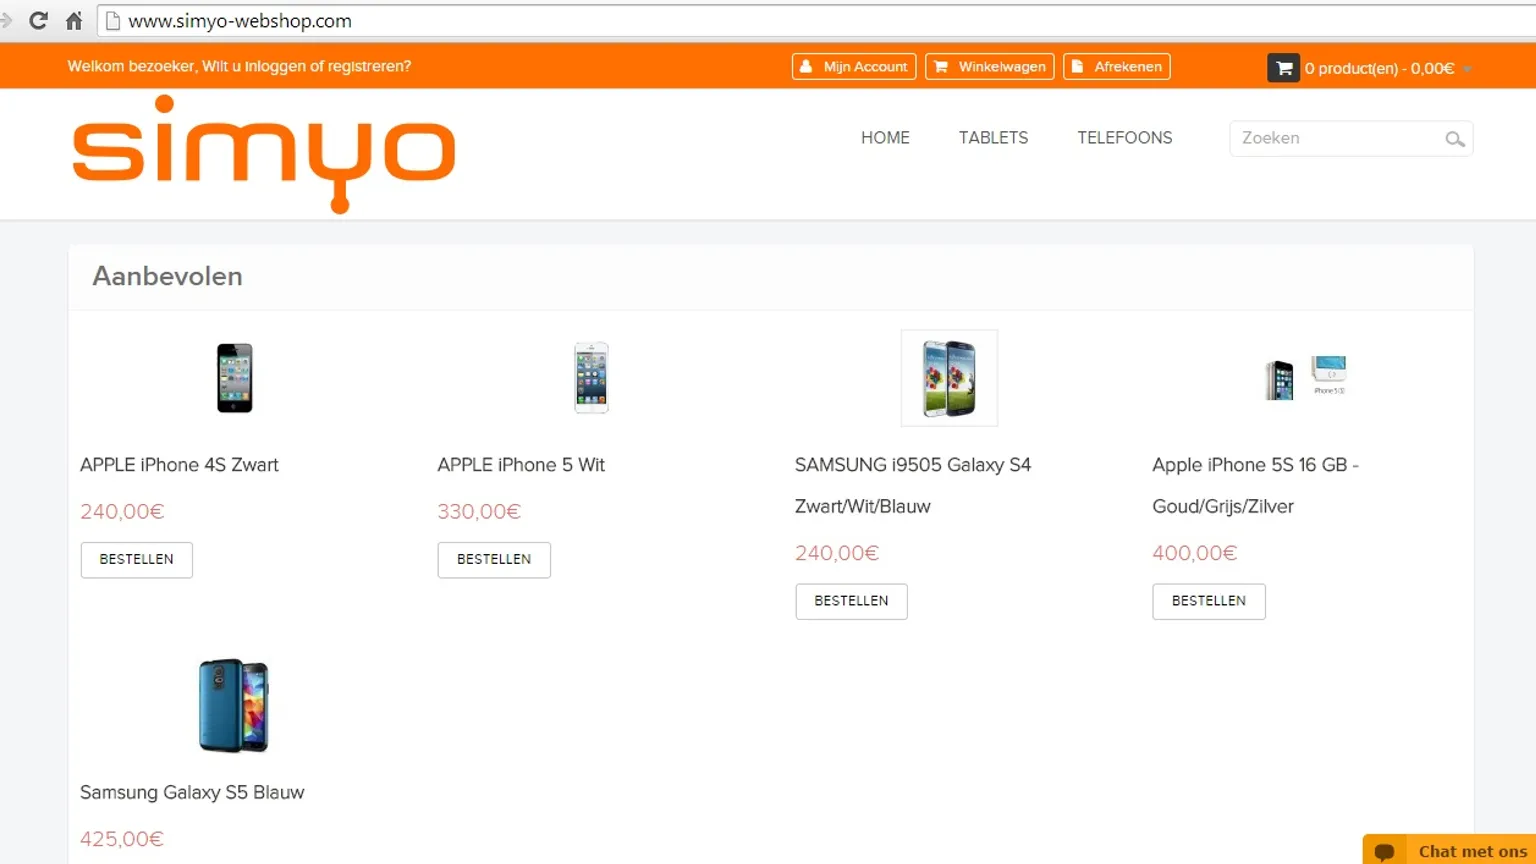Open the Apple iPhone 5S 16 GB title link
This screenshot has width=1536, height=864.
(x=1255, y=486)
